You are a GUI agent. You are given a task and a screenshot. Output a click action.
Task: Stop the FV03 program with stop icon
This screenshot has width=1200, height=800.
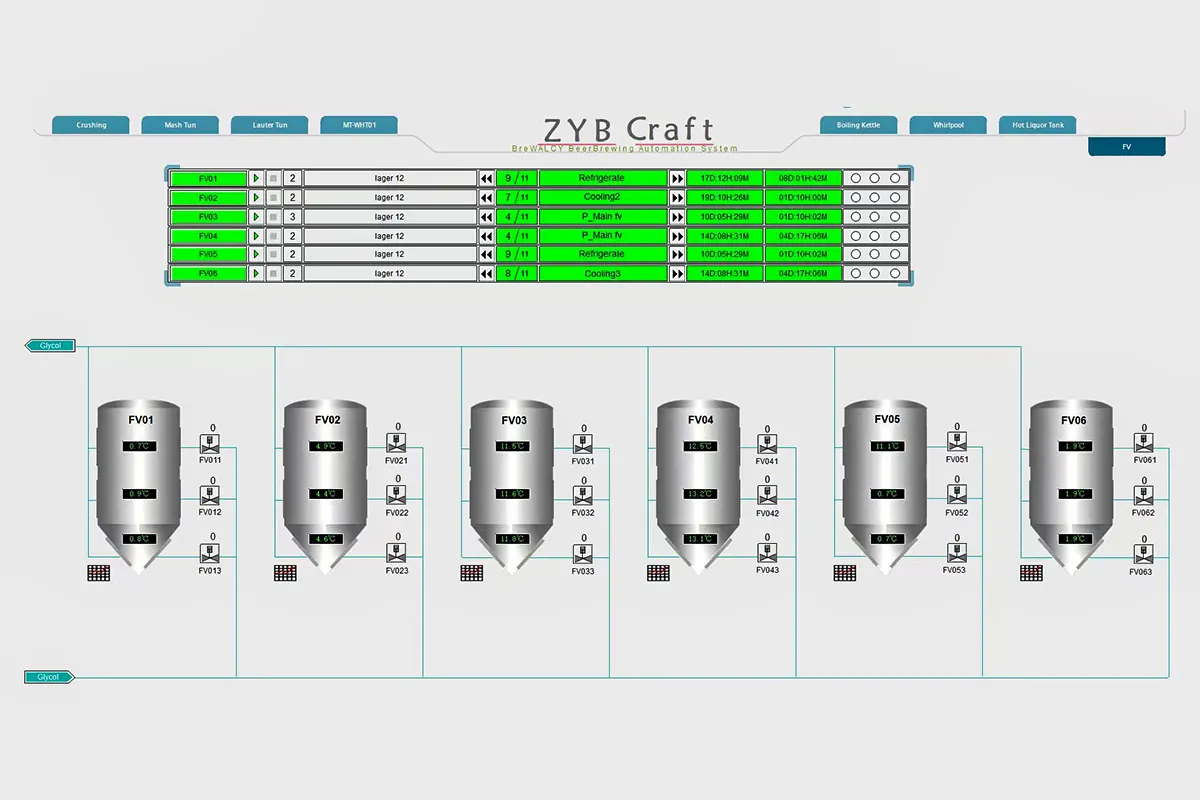pos(273,216)
